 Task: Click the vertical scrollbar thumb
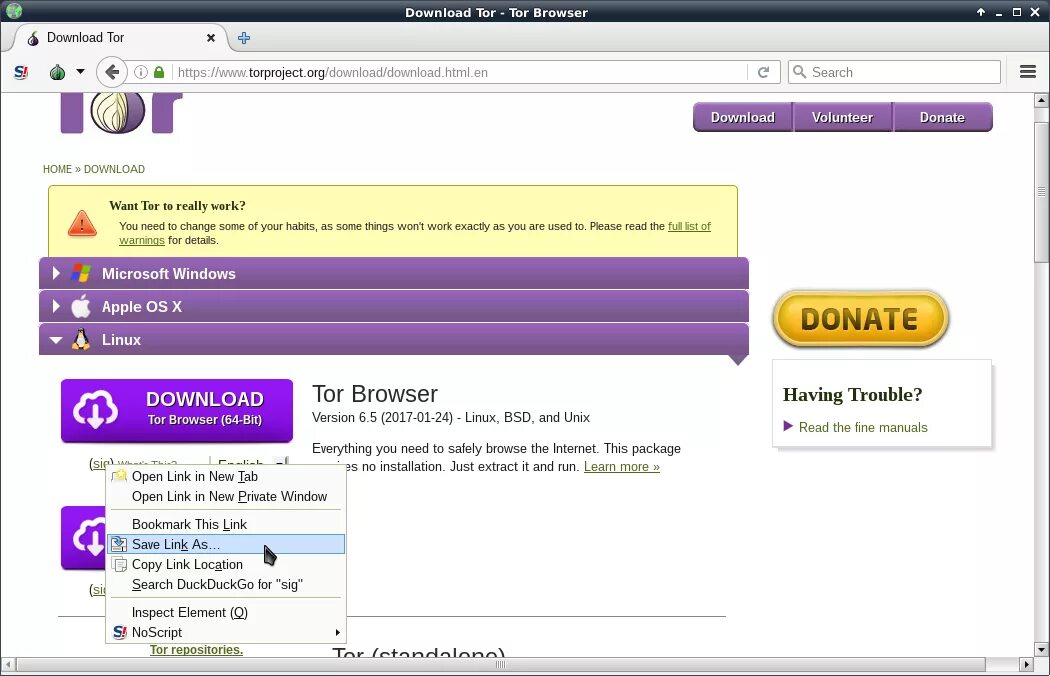1041,192
